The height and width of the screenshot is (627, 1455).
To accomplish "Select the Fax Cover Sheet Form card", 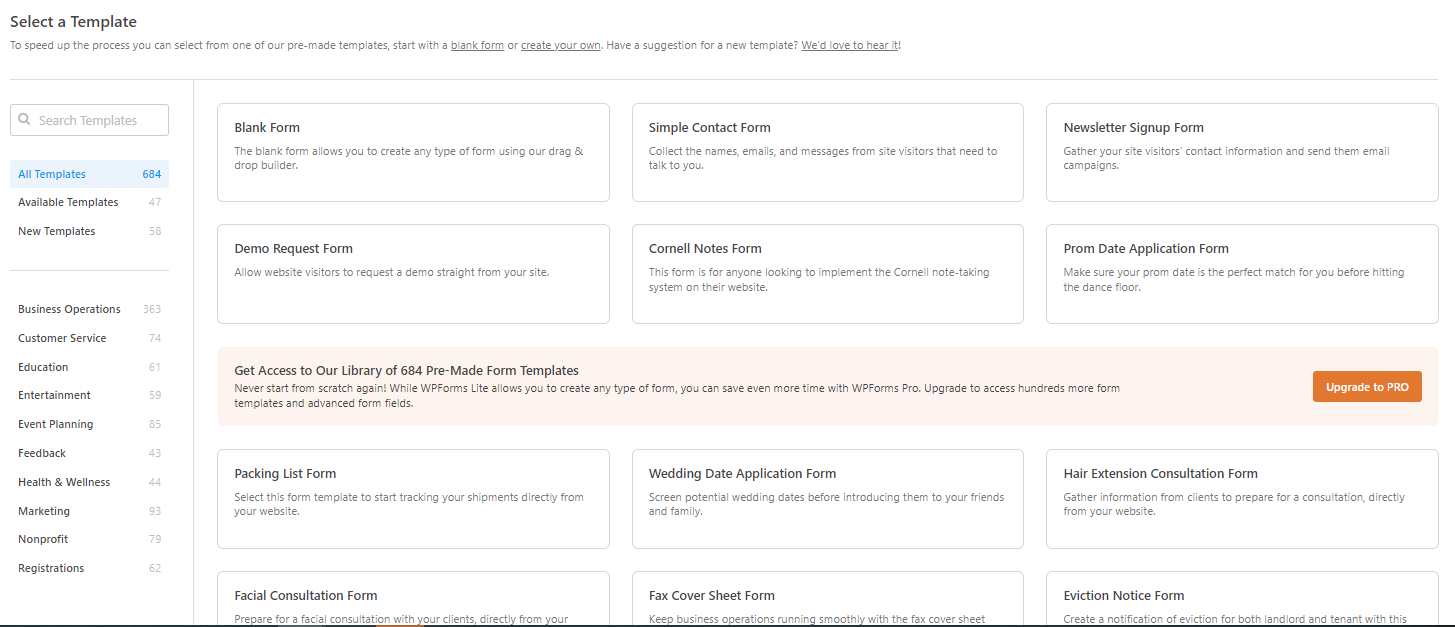I will [x=828, y=599].
